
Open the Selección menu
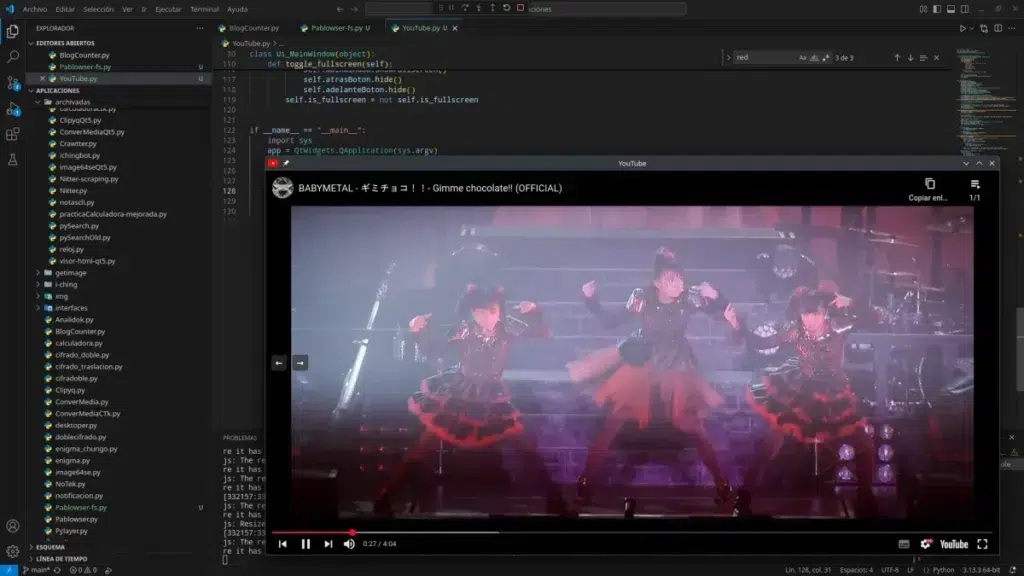pos(98,9)
